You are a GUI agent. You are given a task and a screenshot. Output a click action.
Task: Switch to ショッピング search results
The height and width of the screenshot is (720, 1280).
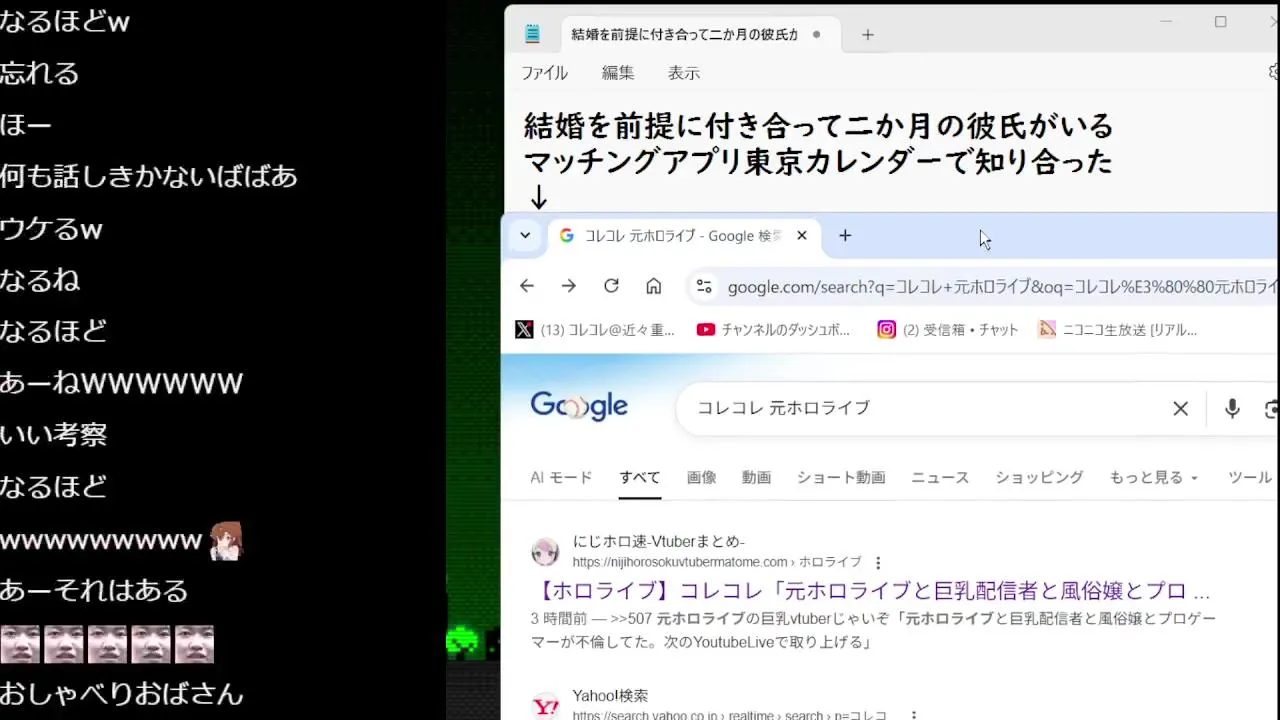coord(1039,477)
